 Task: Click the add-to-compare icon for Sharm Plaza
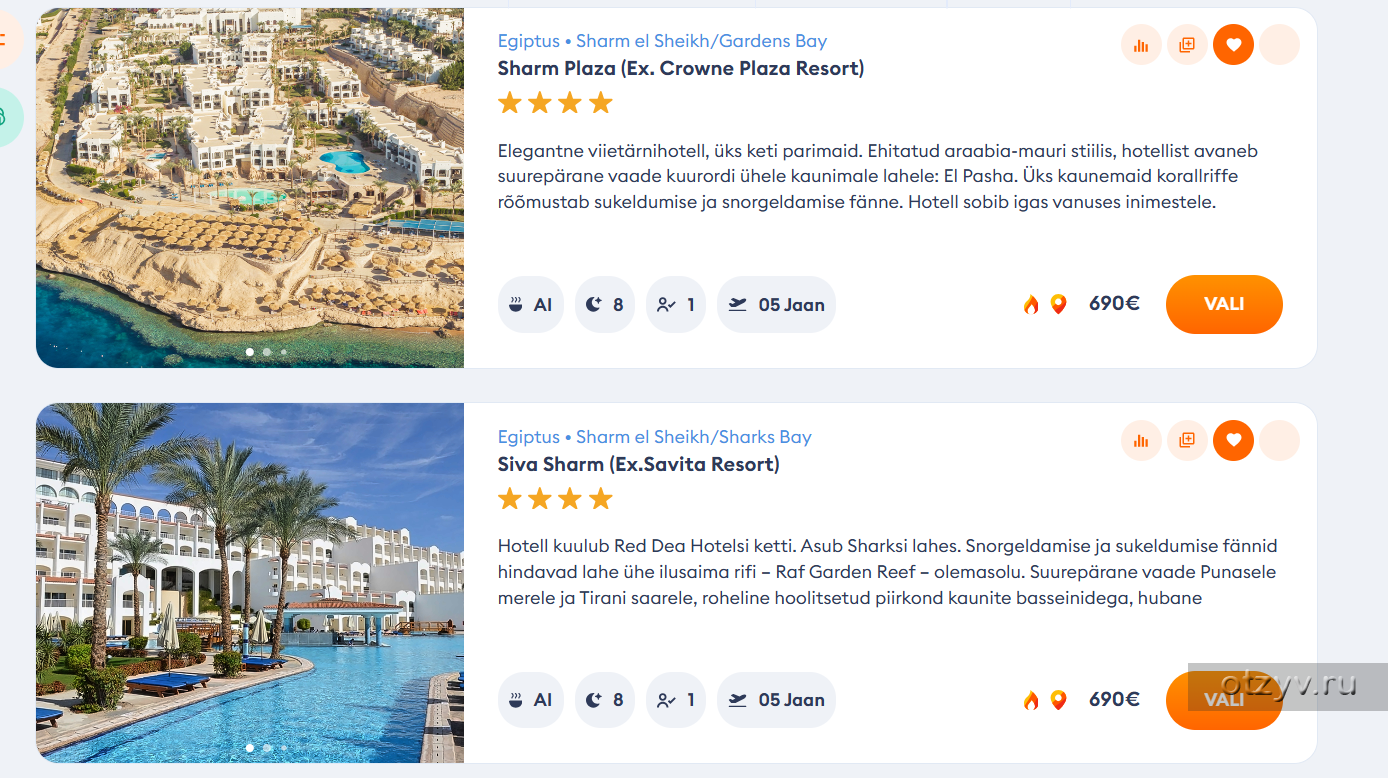pos(1187,45)
